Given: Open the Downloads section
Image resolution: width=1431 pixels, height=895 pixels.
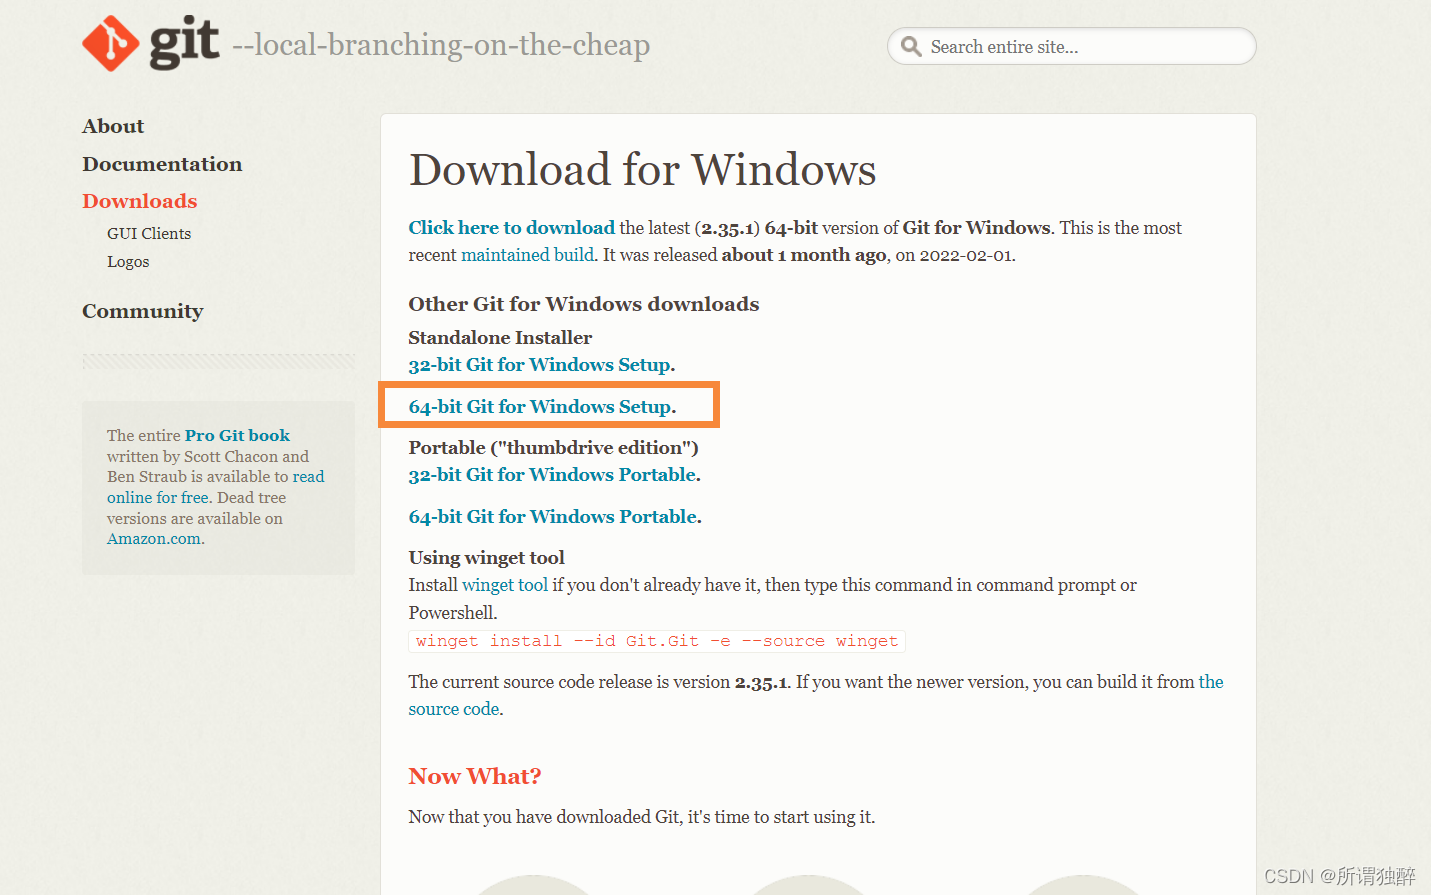Looking at the screenshot, I should 140,201.
